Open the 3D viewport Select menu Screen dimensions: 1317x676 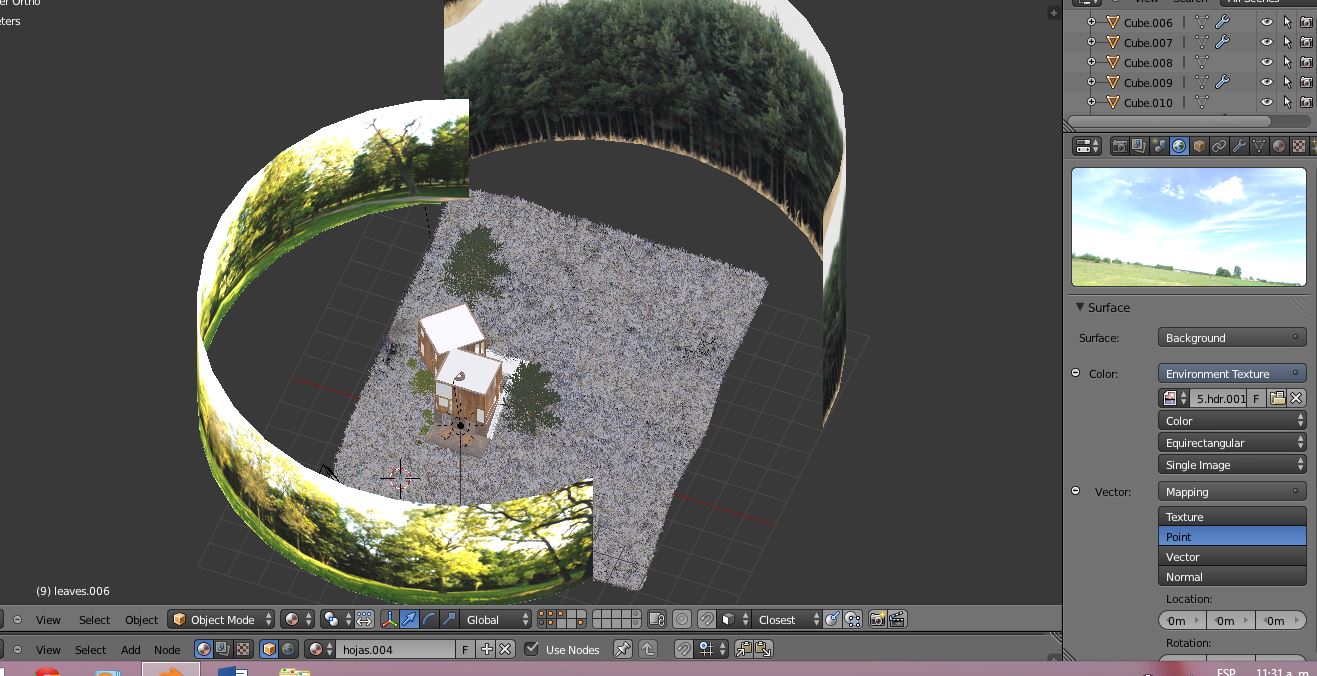pyautogui.click(x=94, y=620)
